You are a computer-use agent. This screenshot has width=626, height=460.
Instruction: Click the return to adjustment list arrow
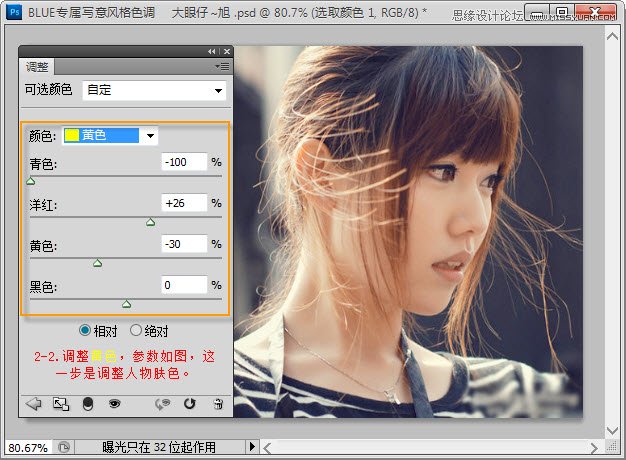(32, 404)
